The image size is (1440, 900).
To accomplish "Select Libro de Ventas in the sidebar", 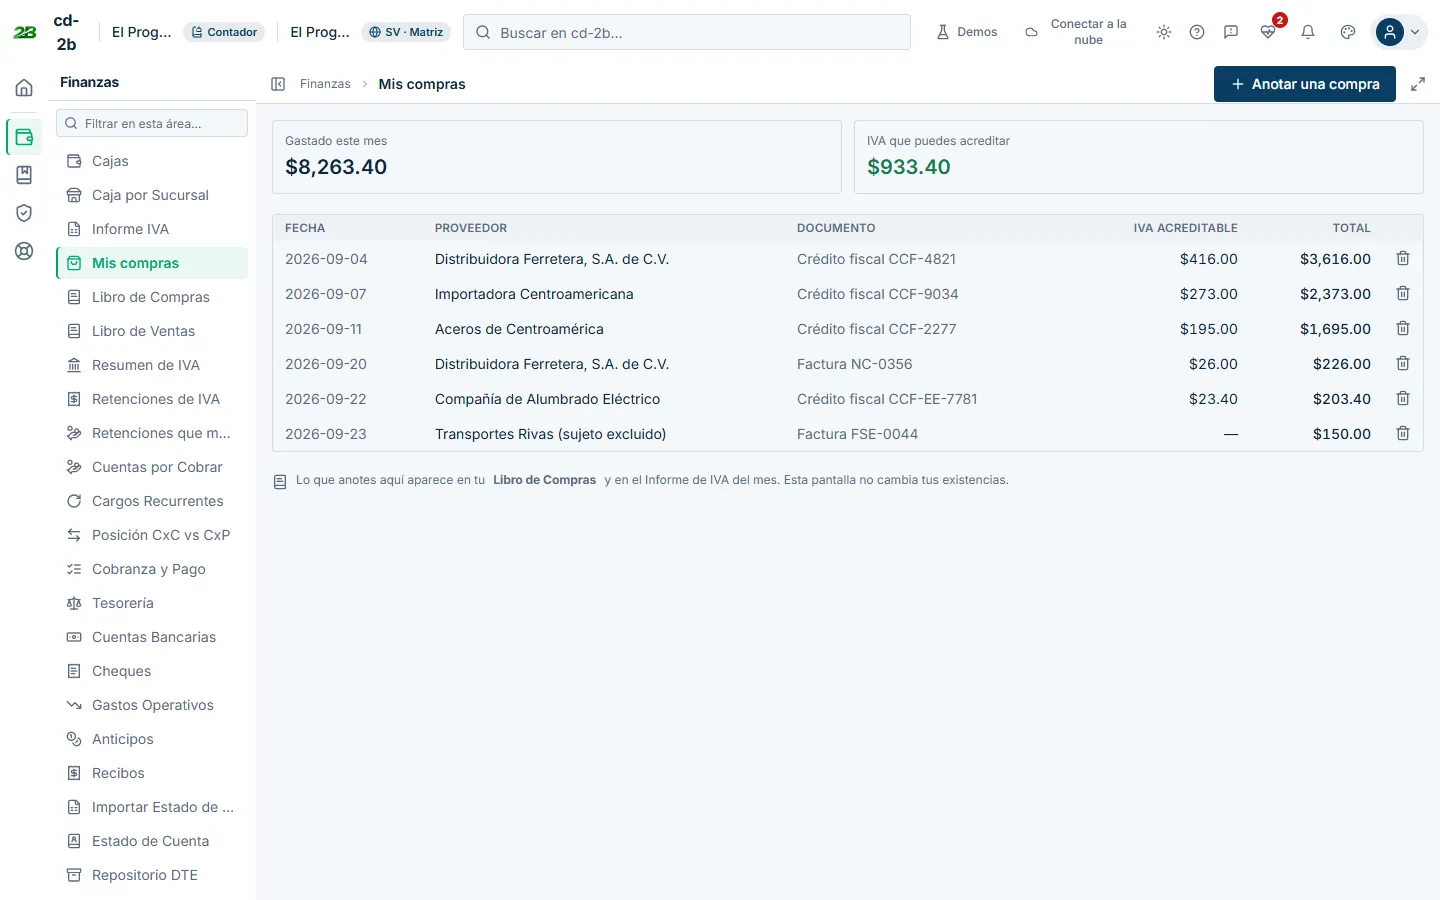I will pyautogui.click(x=152, y=331).
